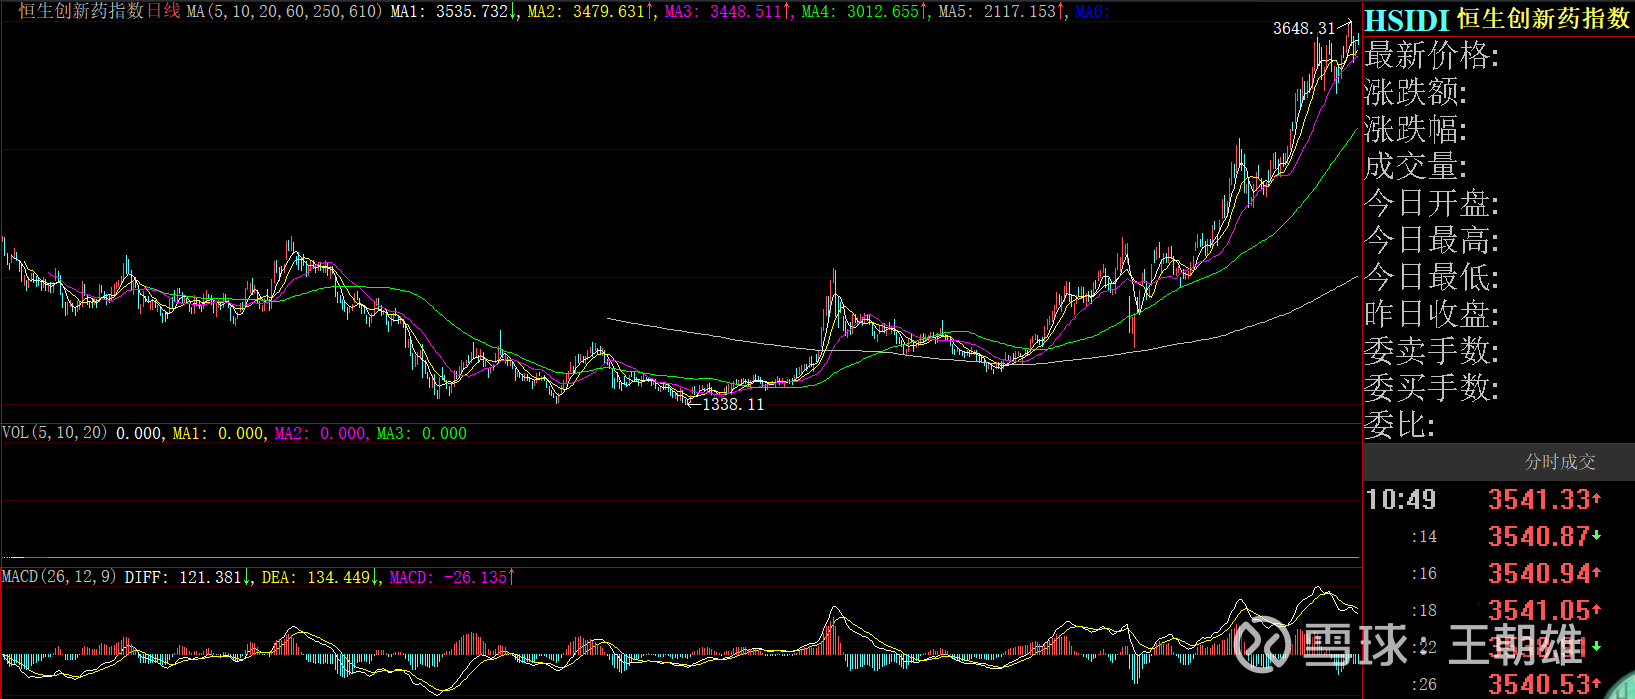Click the DIFF 121.381 value in MACD panel
Viewport: 1635px width, 699px height.
[186, 577]
